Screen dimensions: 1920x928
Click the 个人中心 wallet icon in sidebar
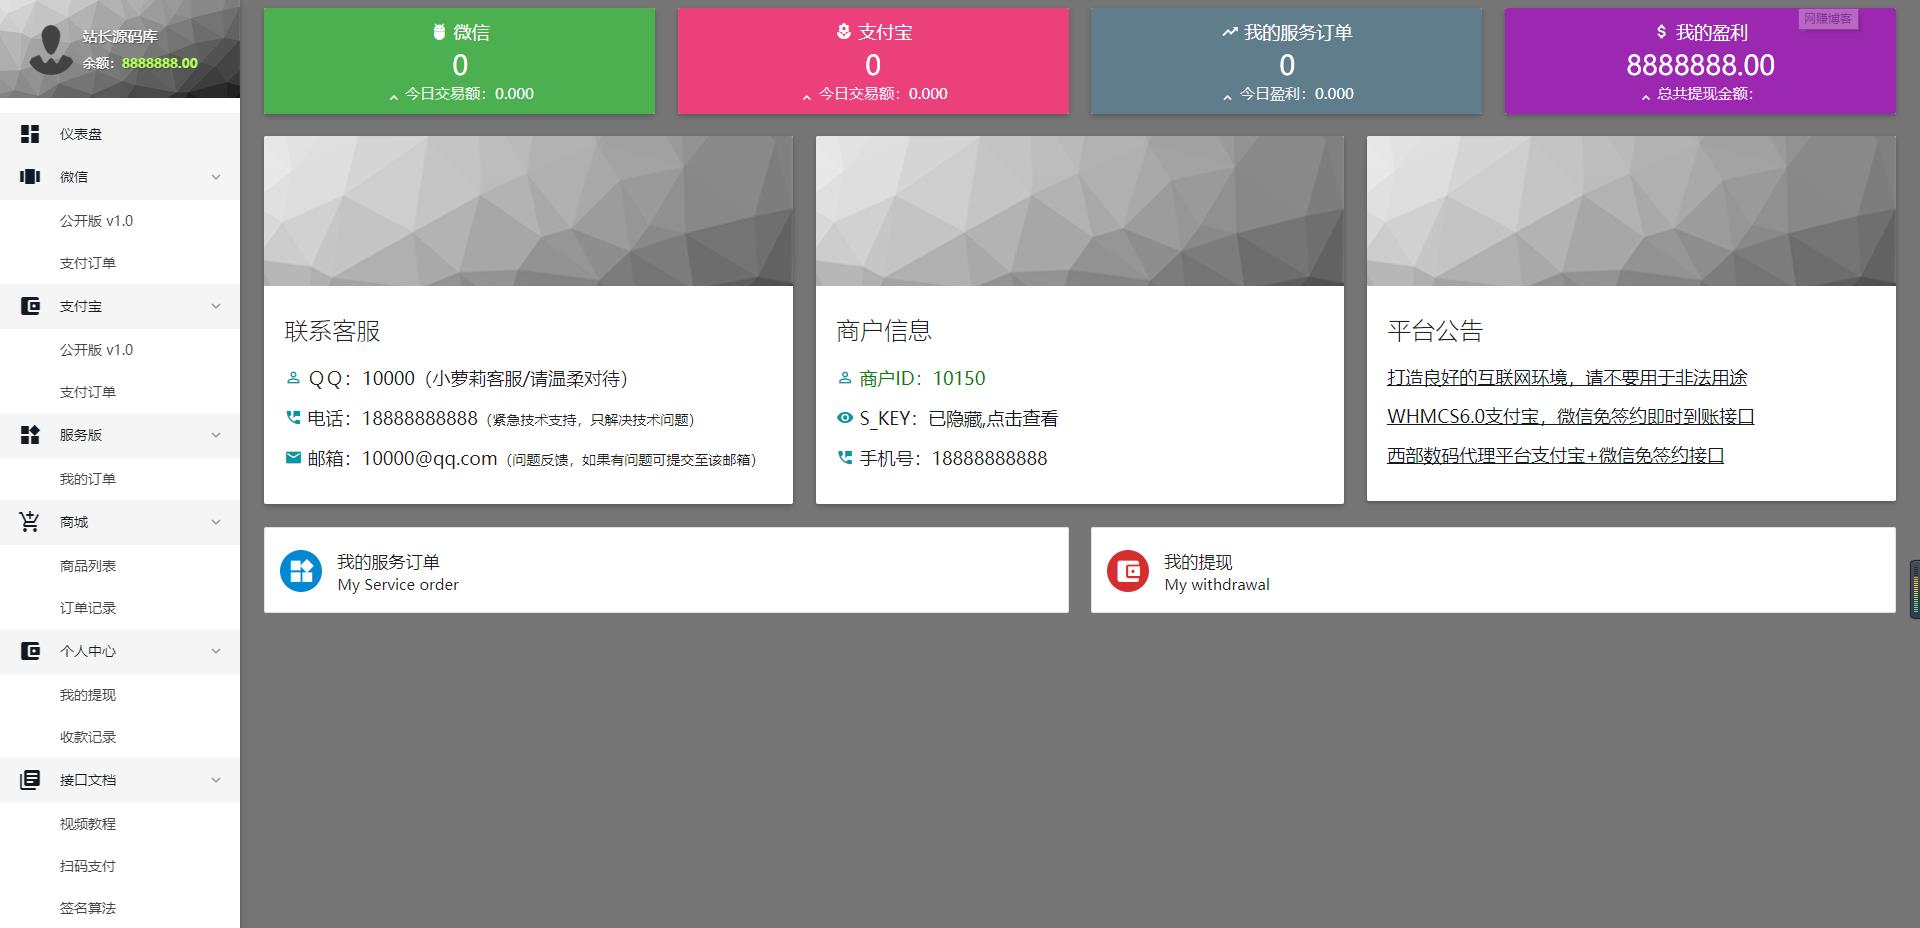pyautogui.click(x=30, y=651)
